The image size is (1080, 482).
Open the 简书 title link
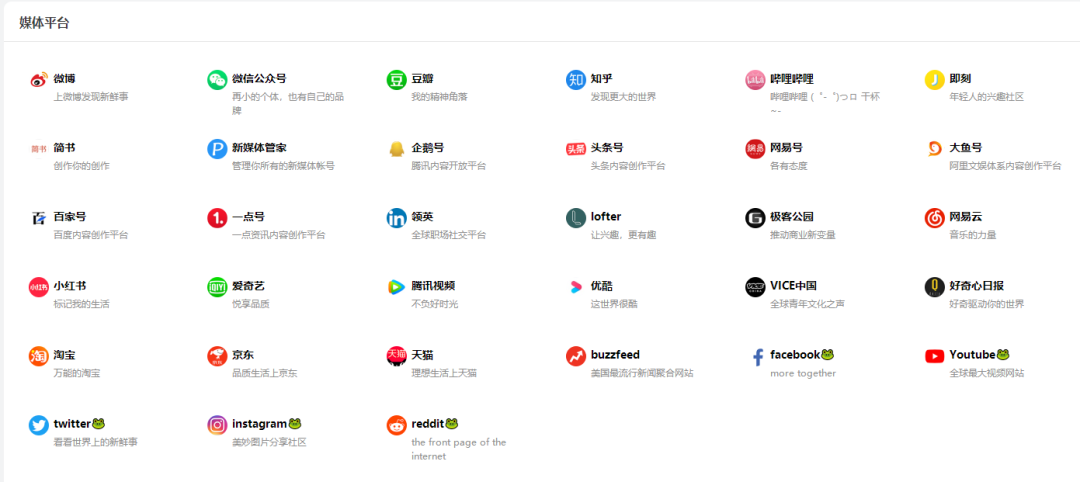(x=65, y=147)
